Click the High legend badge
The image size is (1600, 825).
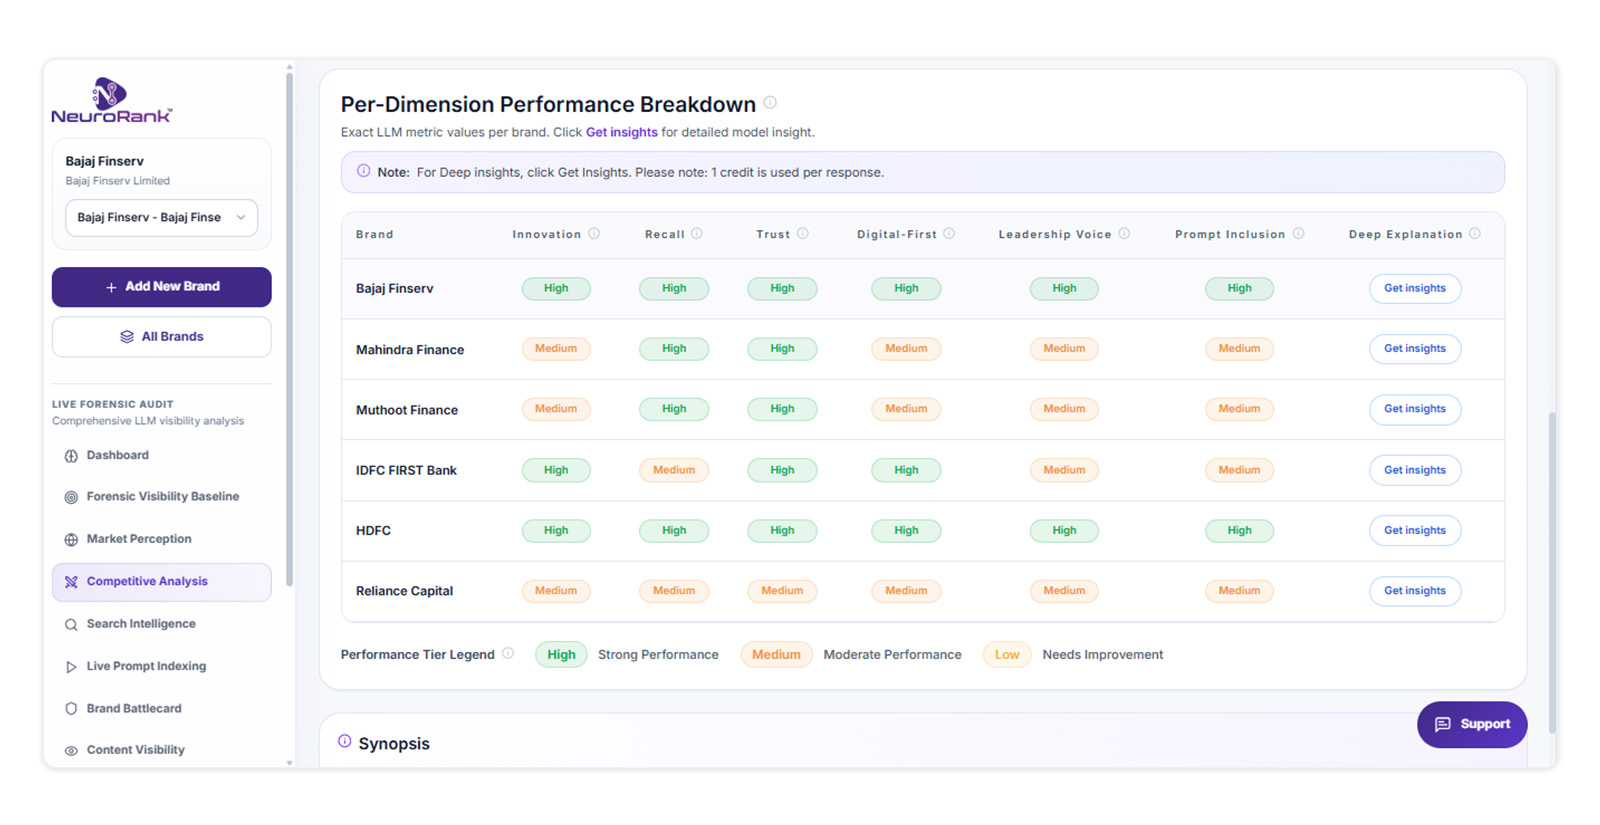pos(561,655)
